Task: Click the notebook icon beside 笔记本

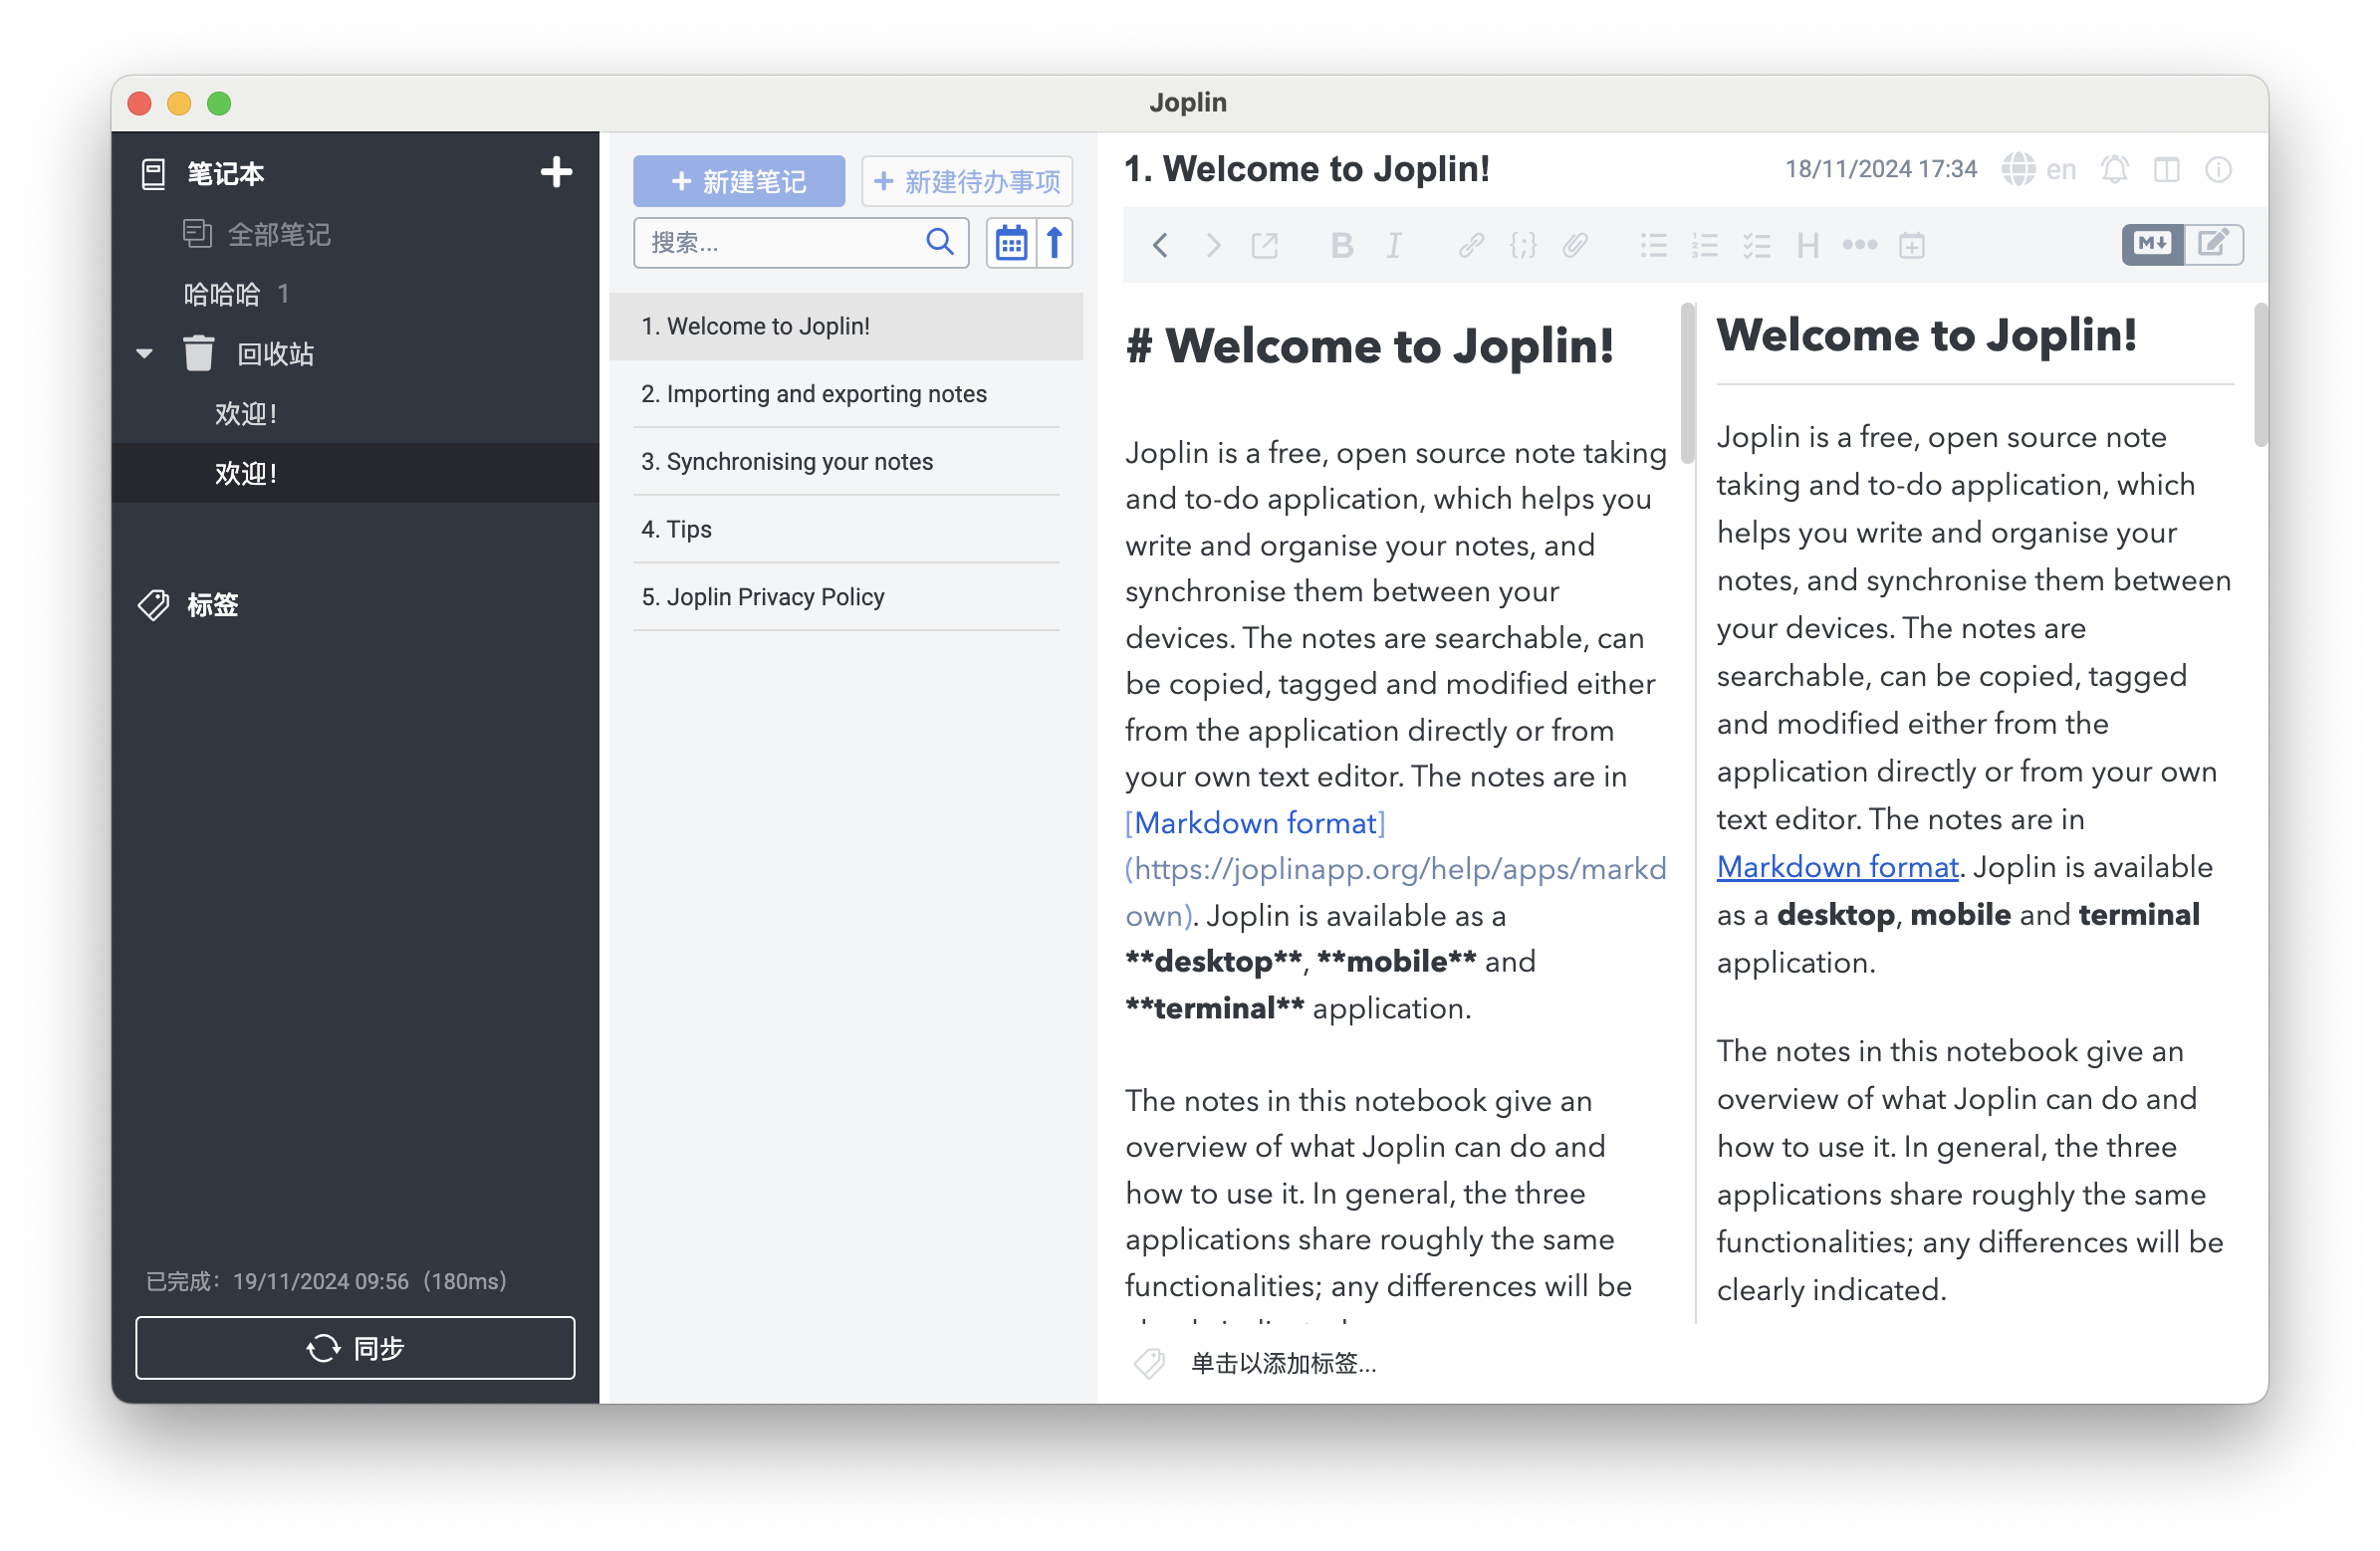Action: pyautogui.click(x=153, y=173)
